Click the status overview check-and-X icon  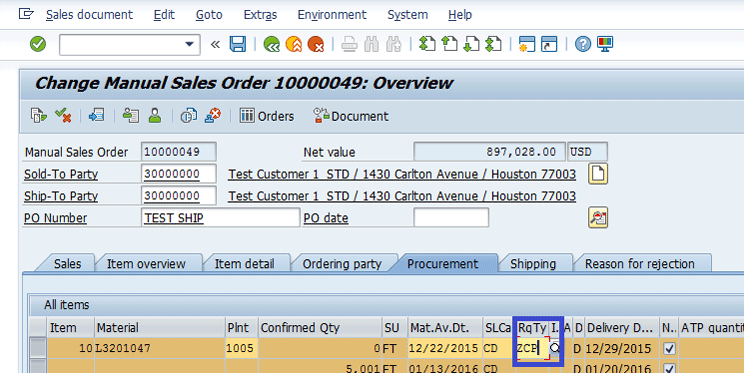pyautogui.click(x=63, y=115)
